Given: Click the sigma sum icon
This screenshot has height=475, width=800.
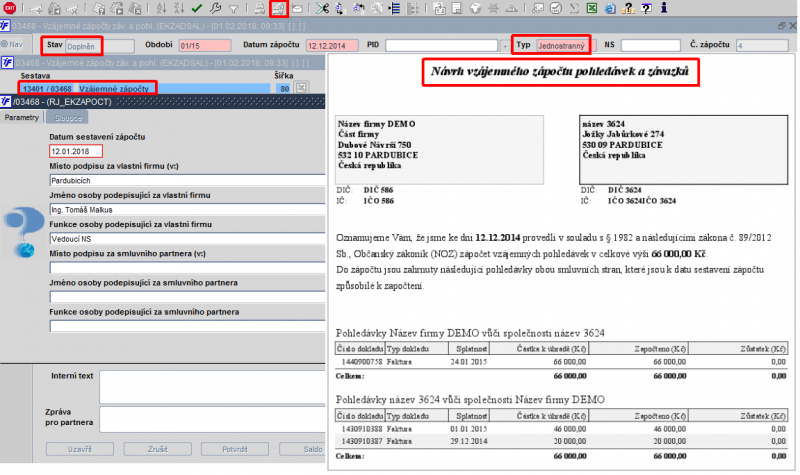Looking at the screenshot, I should 574,8.
